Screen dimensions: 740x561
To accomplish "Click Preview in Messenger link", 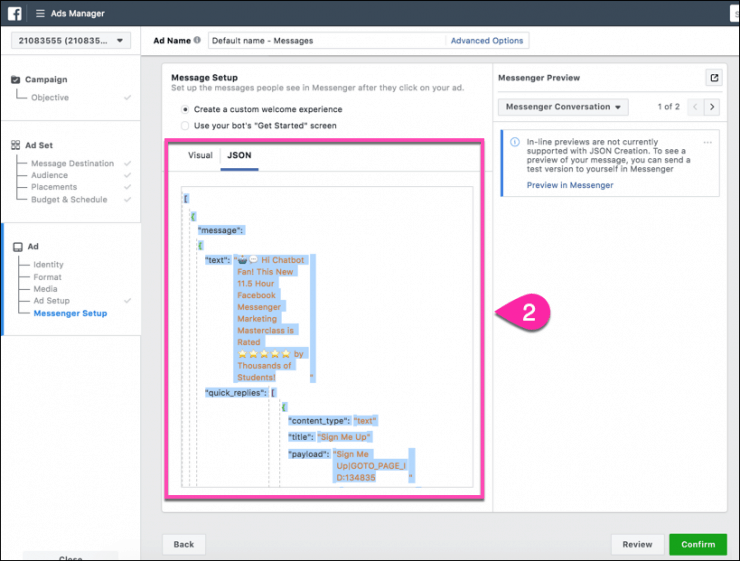I will pos(570,185).
